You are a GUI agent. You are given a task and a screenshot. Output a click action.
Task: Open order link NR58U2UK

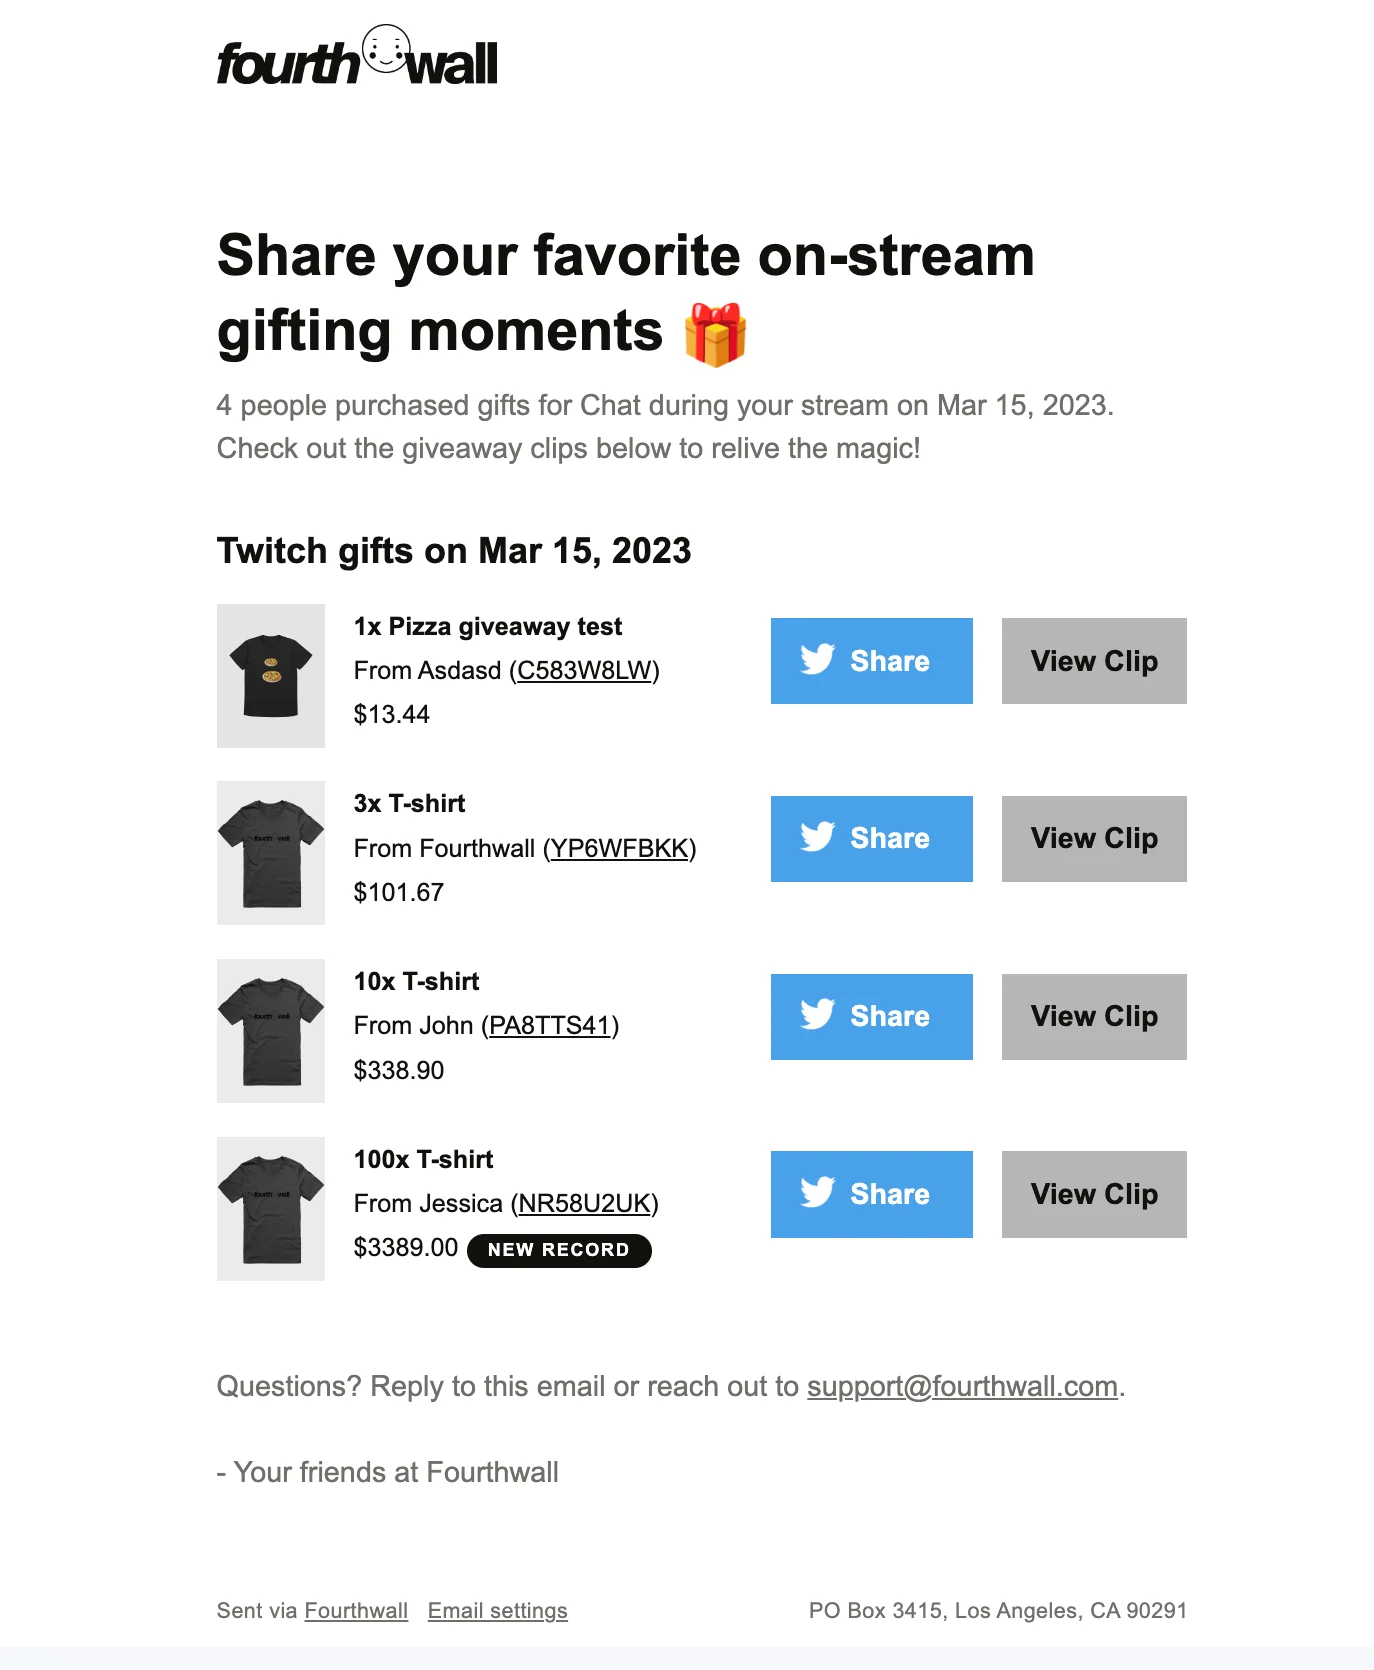point(585,1204)
